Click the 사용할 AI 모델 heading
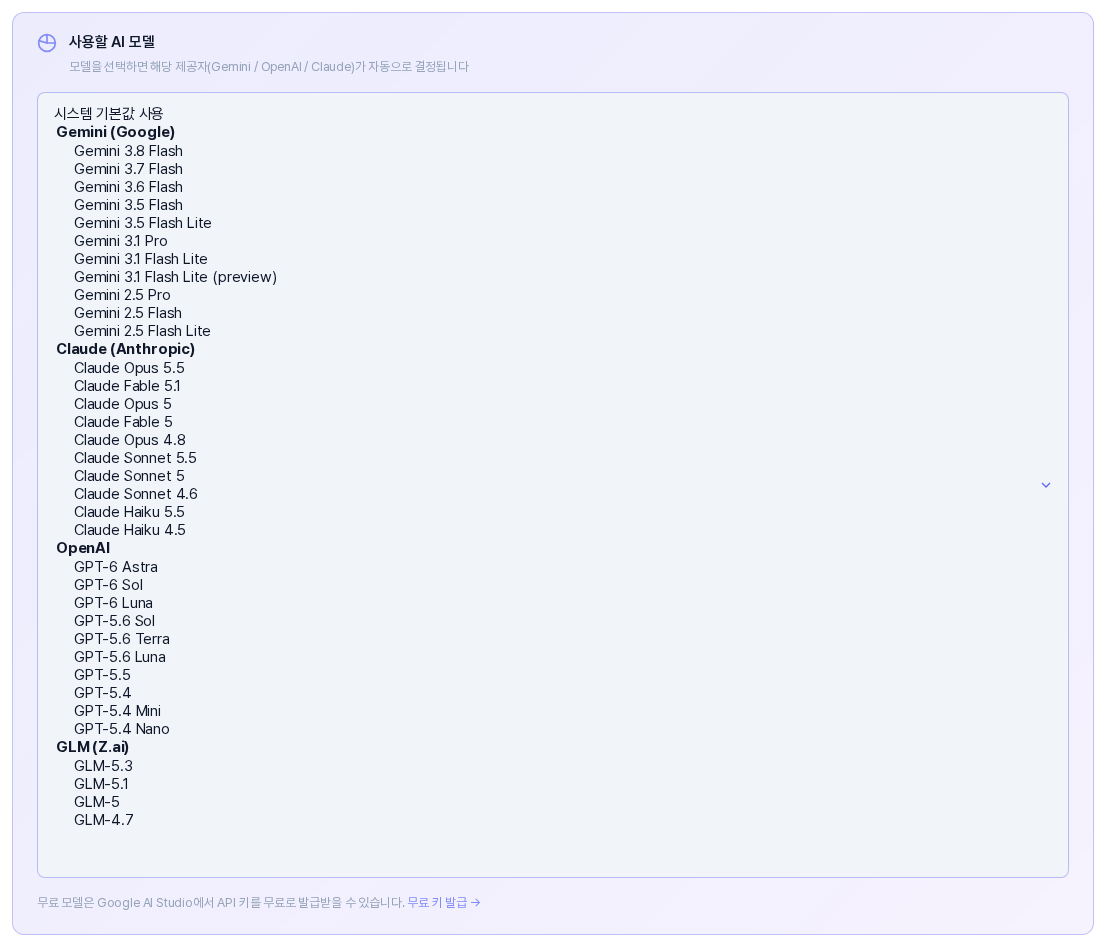The height and width of the screenshot is (946, 1106). tap(111, 42)
